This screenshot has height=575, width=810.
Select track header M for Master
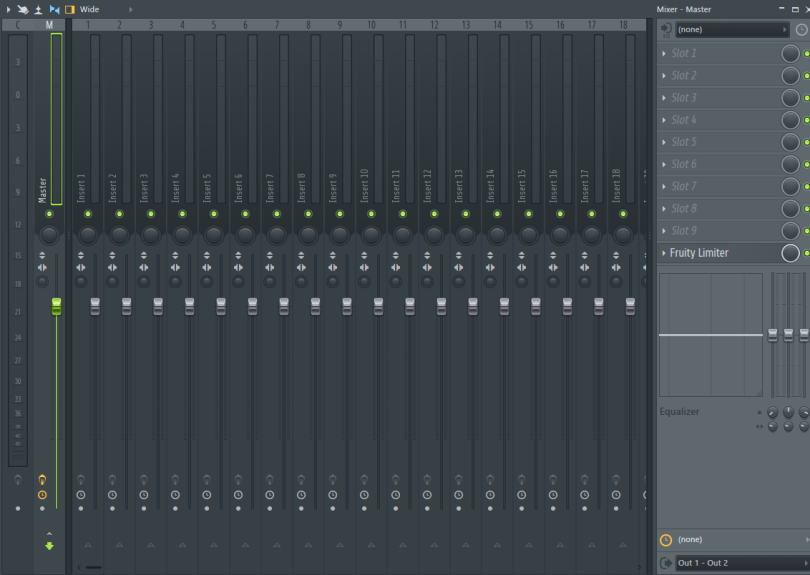tap(49, 25)
